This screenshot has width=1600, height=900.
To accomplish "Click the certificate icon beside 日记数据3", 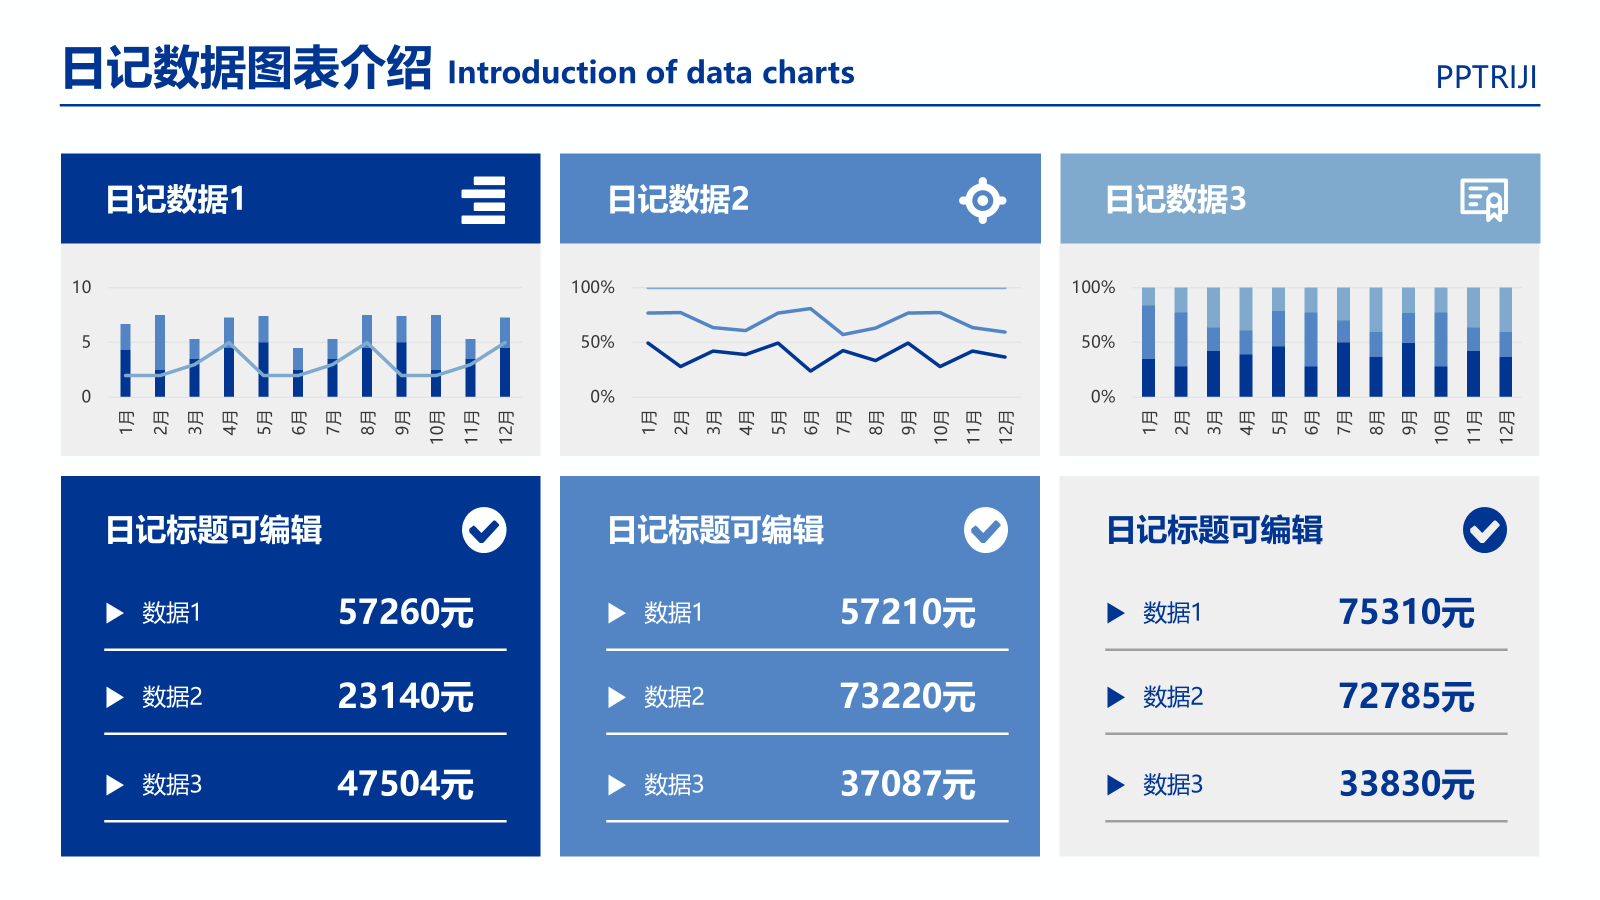I will click(x=1484, y=200).
